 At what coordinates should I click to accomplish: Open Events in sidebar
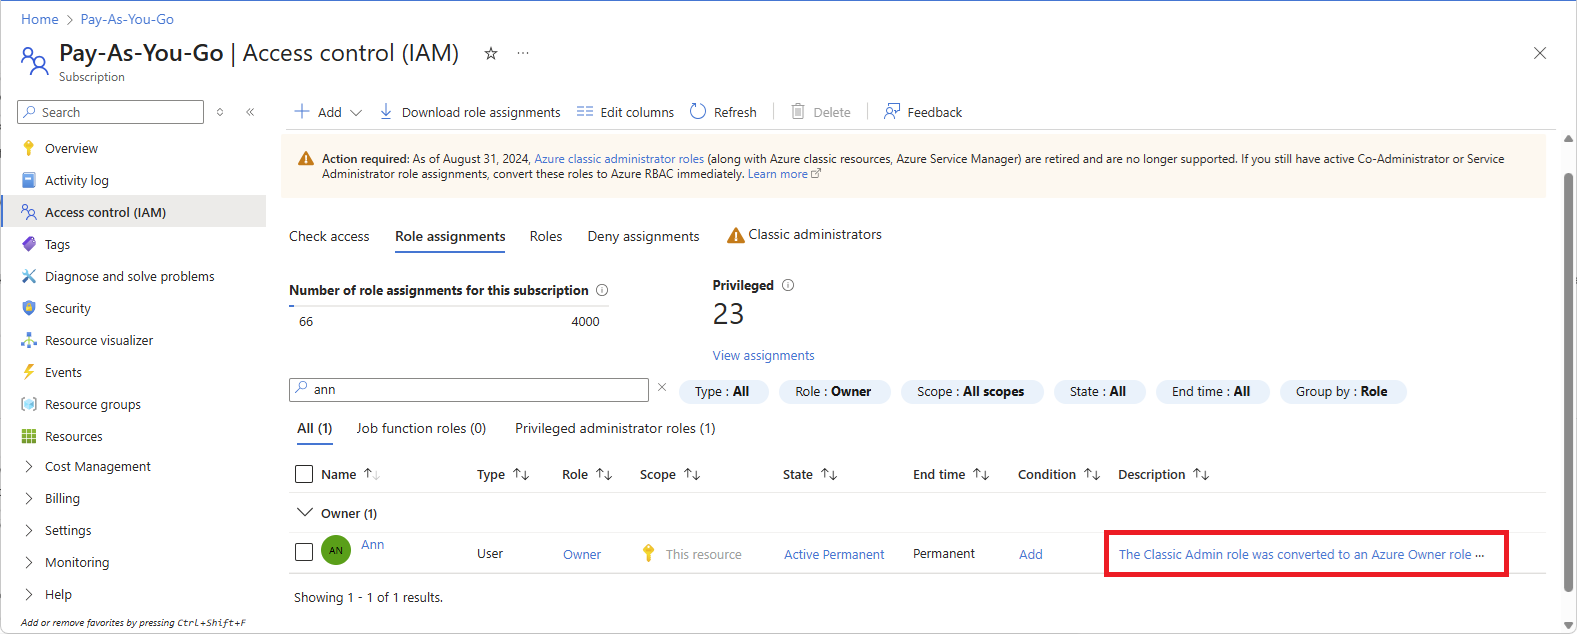pos(63,372)
